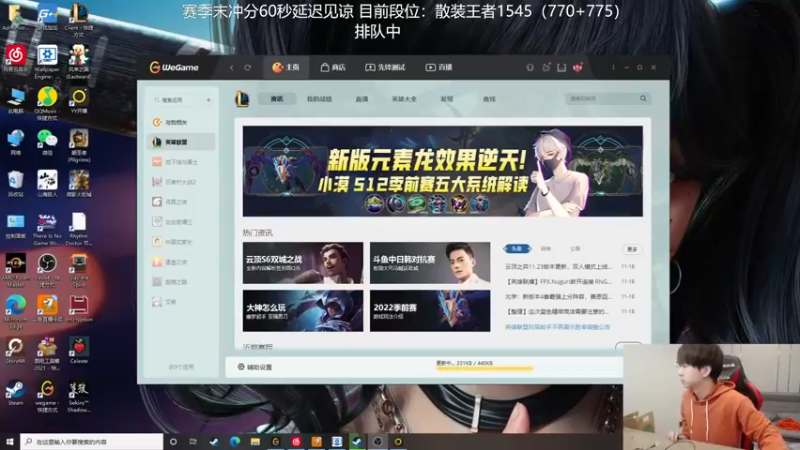
Task: Open the 主页 home tab in WeGame
Action: pyautogui.click(x=286, y=67)
